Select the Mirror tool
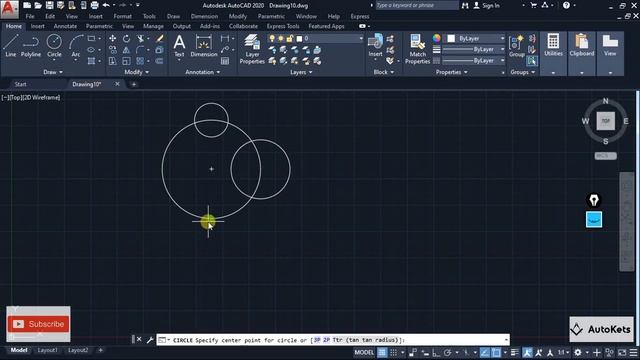The height and width of the screenshot is (360, 640). tap(127, 50)
